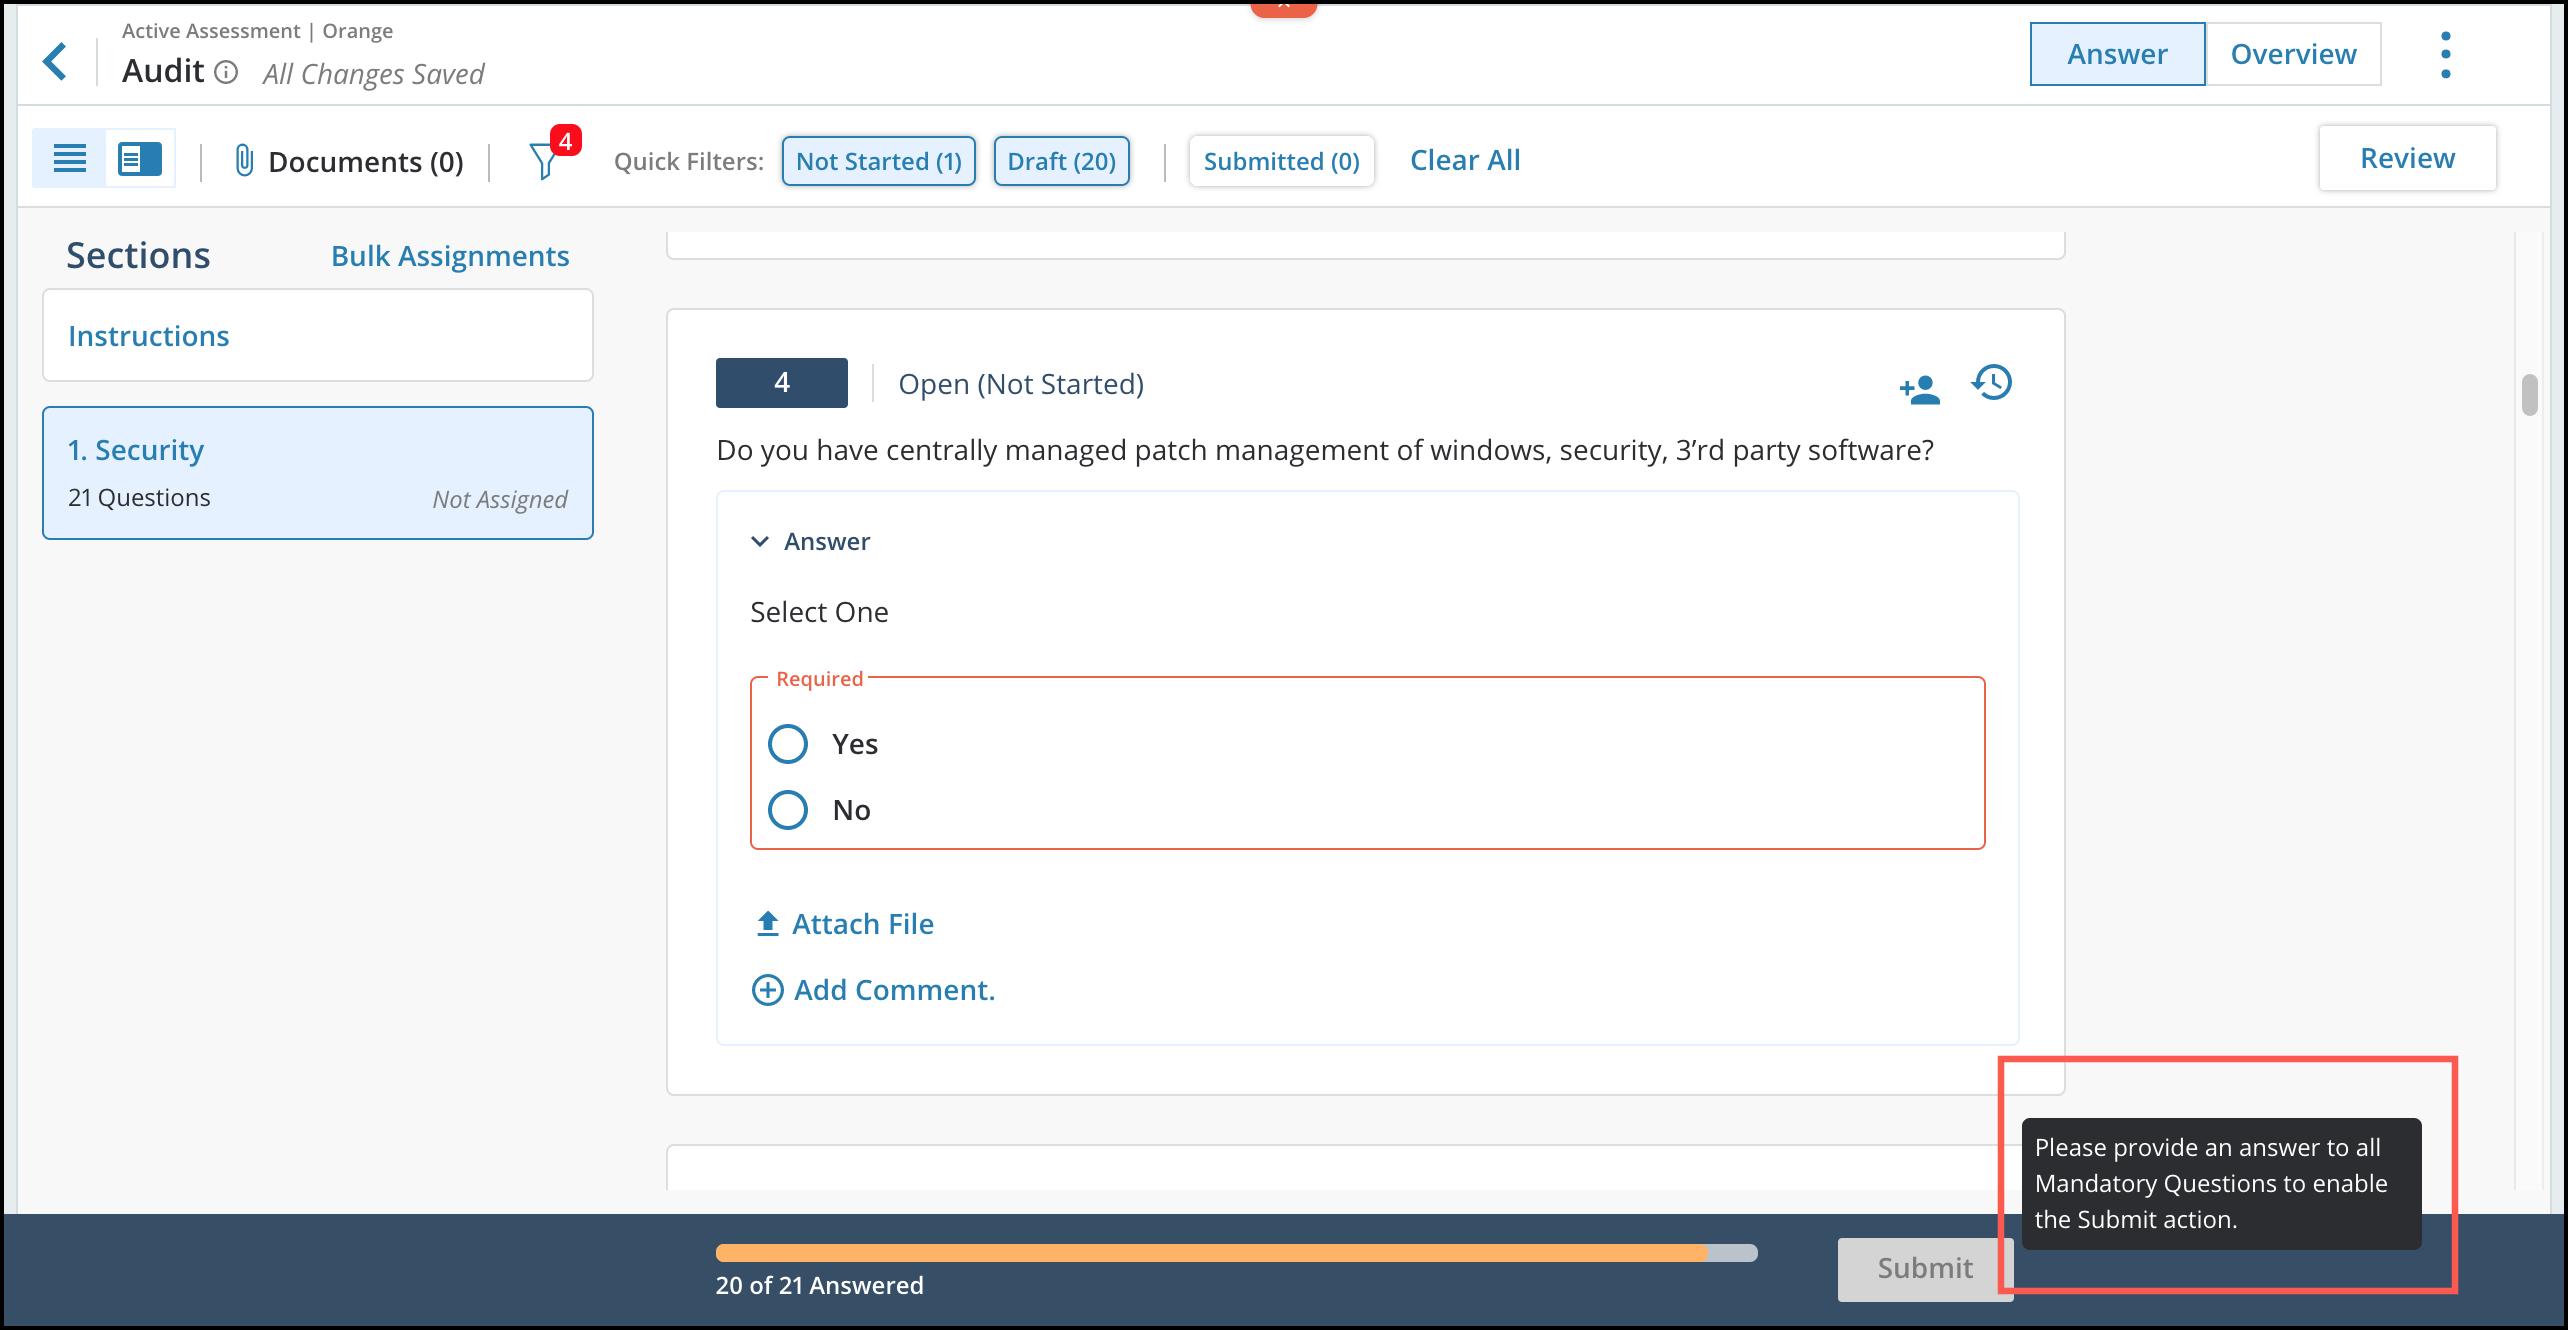
Task: Click the 21 Questions text
Action: pyautogui.click(x=139, y=497)
